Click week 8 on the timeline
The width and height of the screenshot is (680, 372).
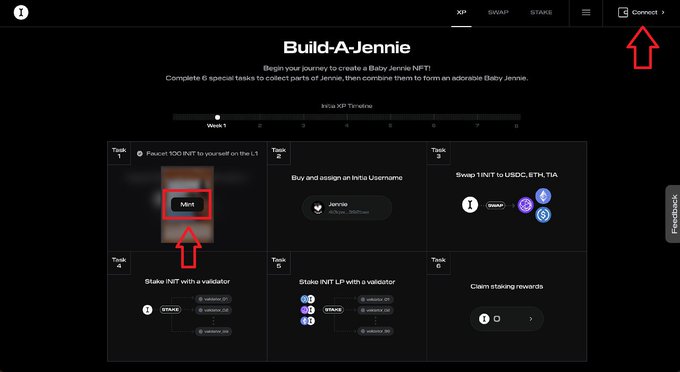516,126
